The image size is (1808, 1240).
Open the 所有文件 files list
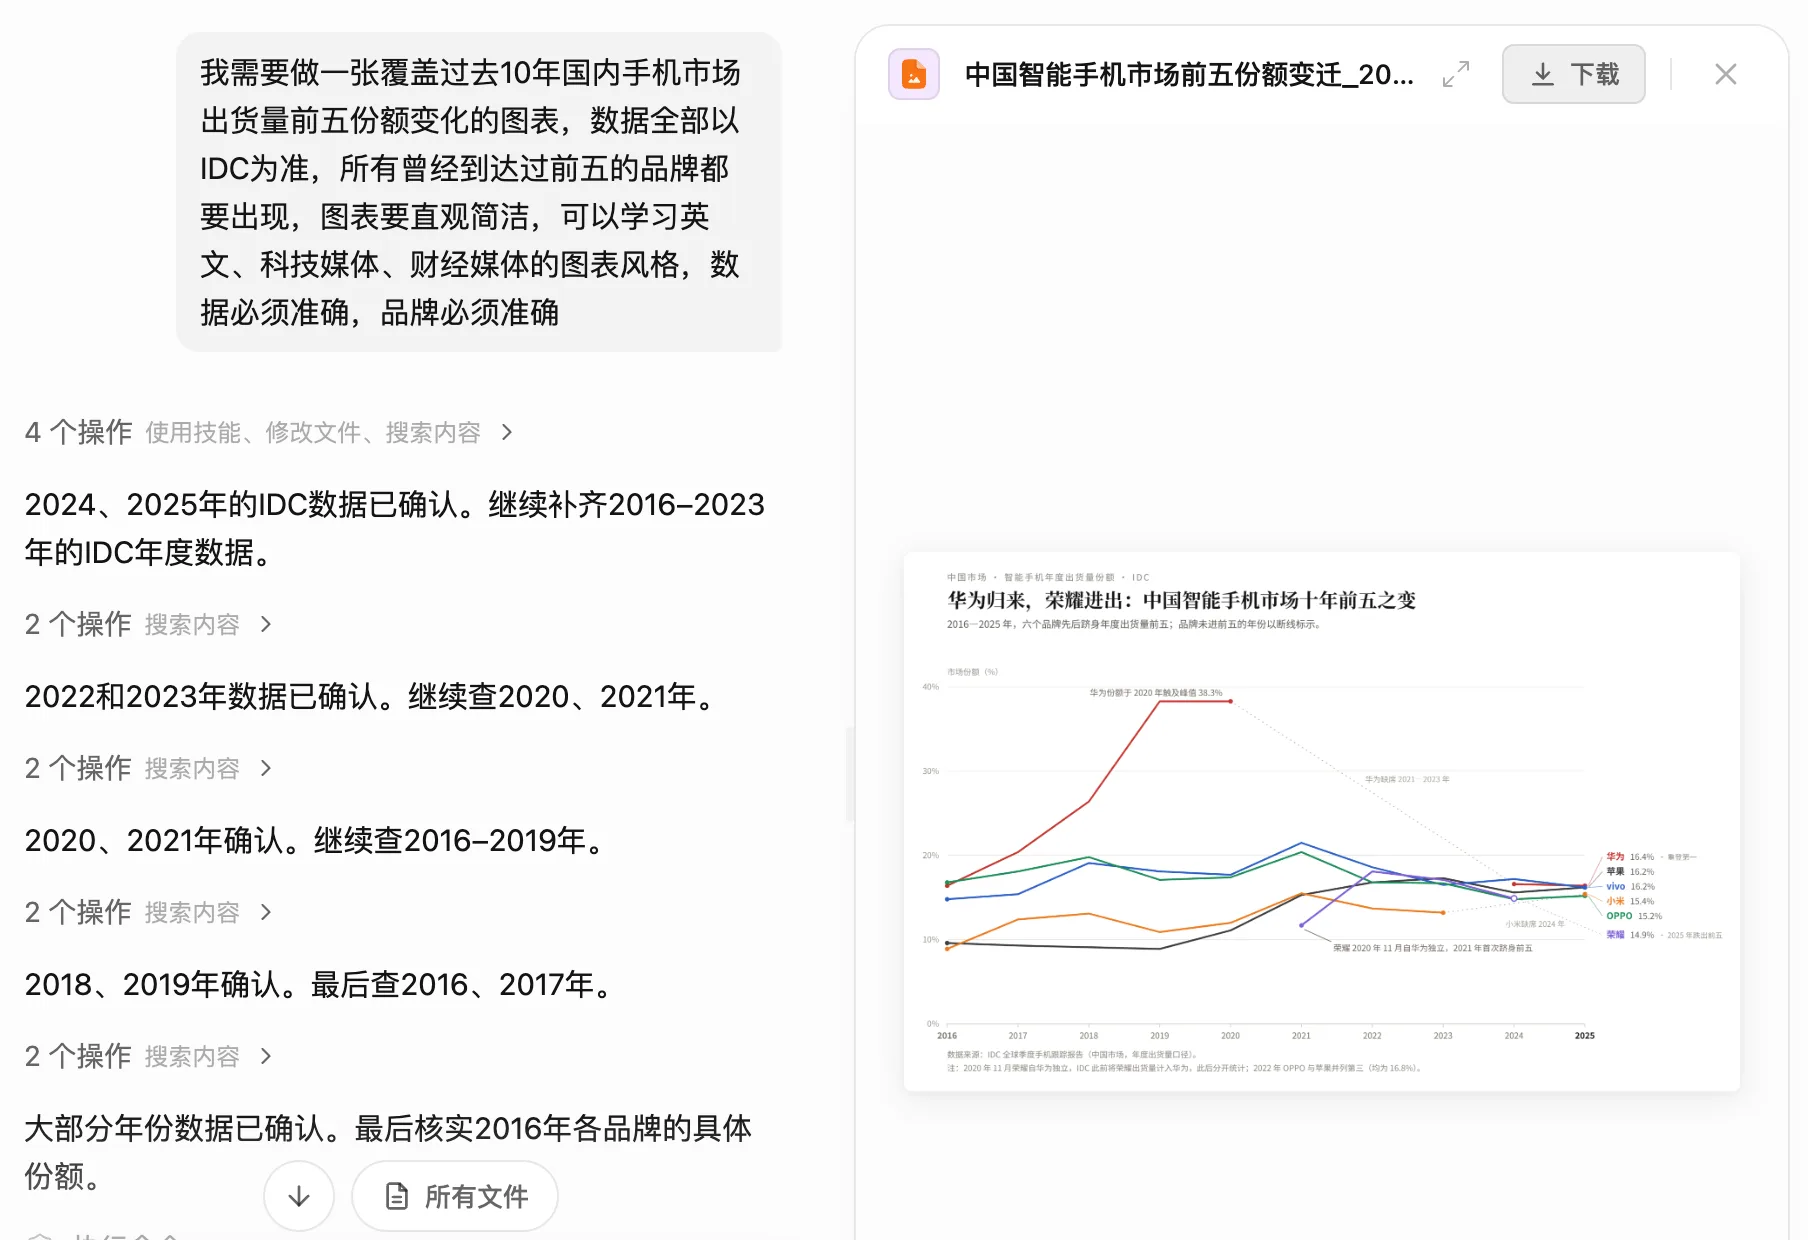(x=455, y=1196)
